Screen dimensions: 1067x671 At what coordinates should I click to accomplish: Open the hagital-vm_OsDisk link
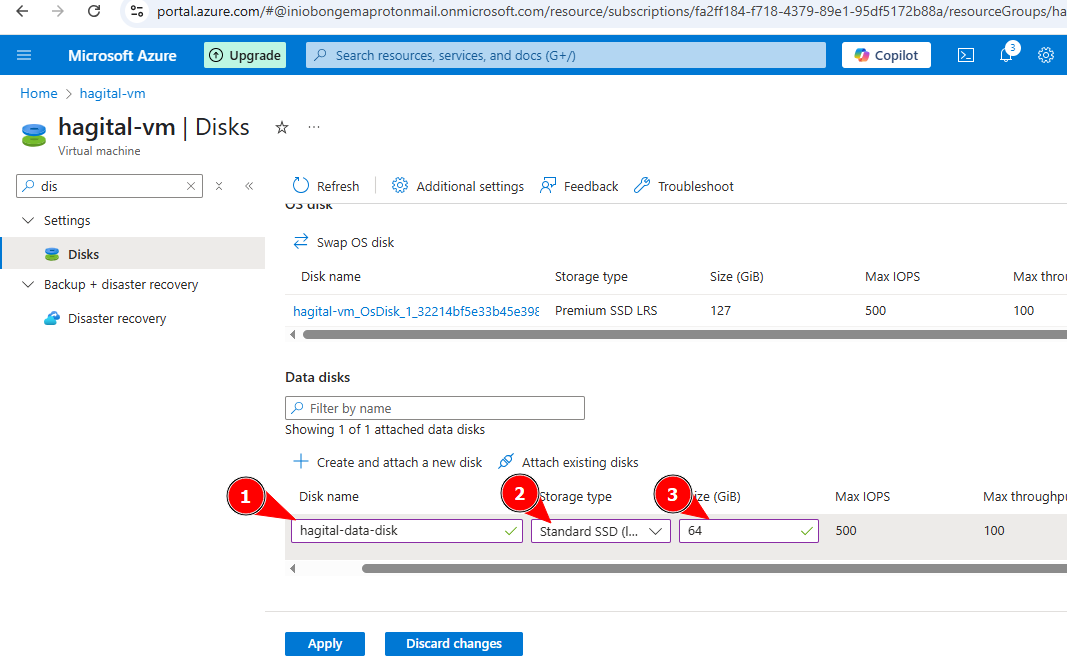[416, 311]
